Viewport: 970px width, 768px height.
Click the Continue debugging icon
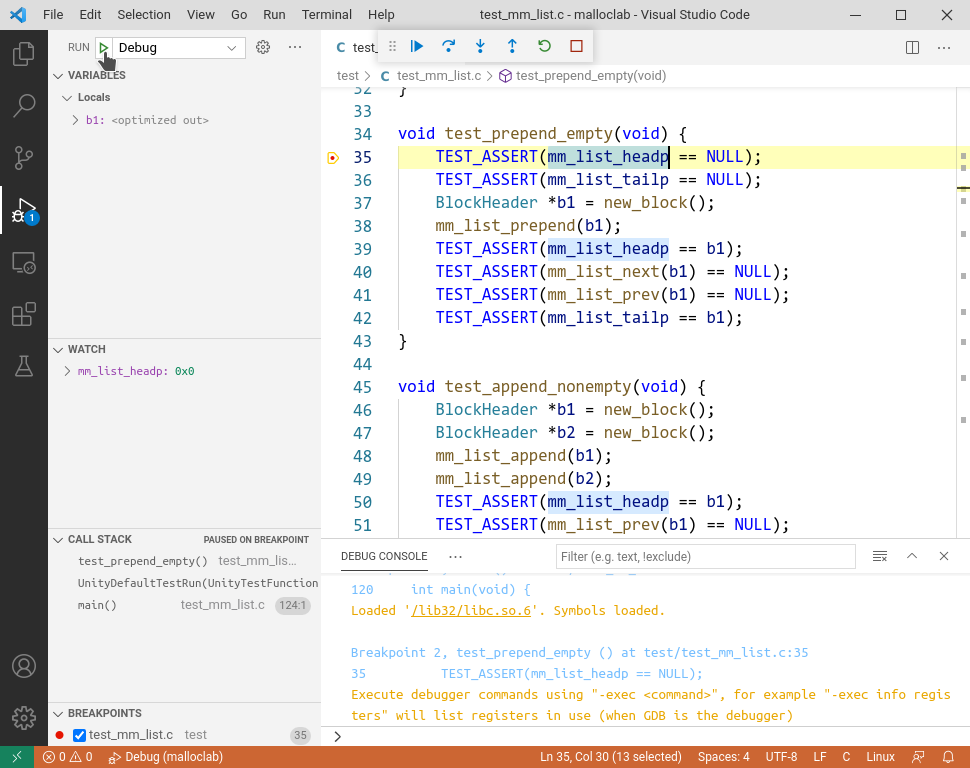tap(417, 46)
